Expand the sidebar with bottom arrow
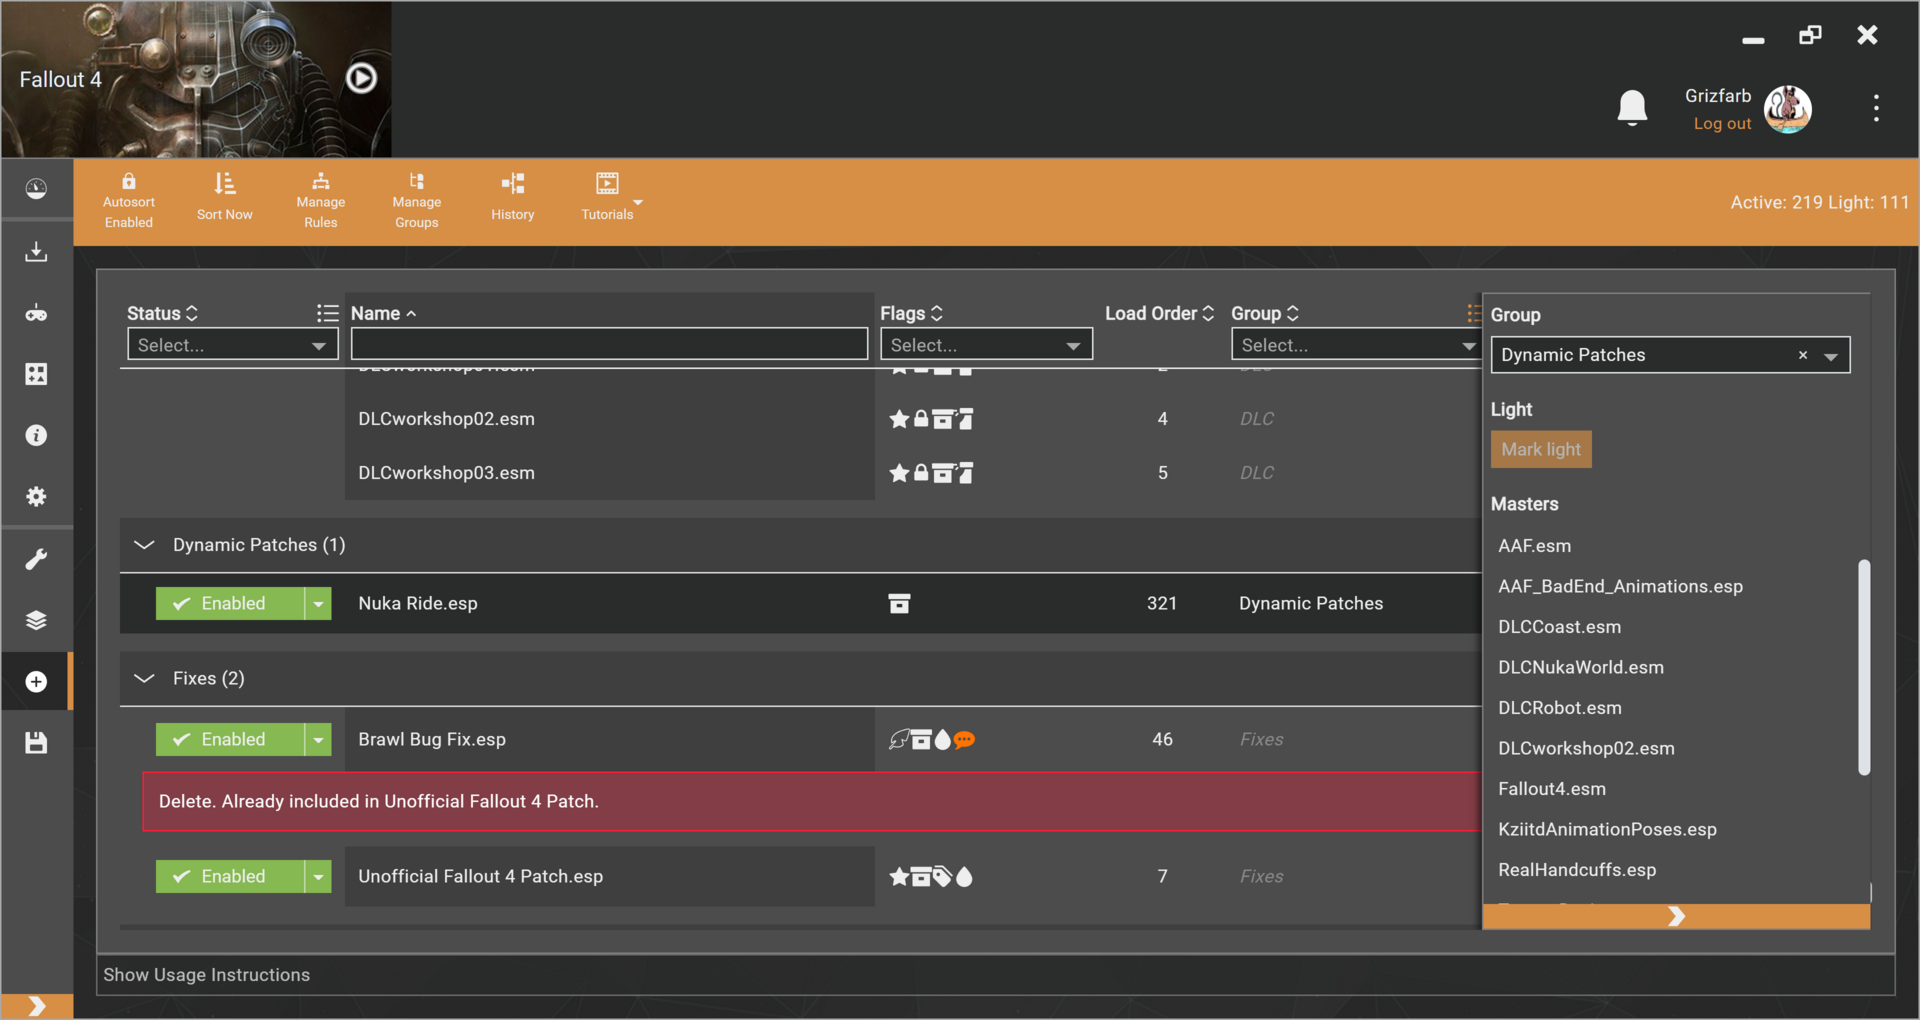The image size is (1920, 1020). 36,1006
